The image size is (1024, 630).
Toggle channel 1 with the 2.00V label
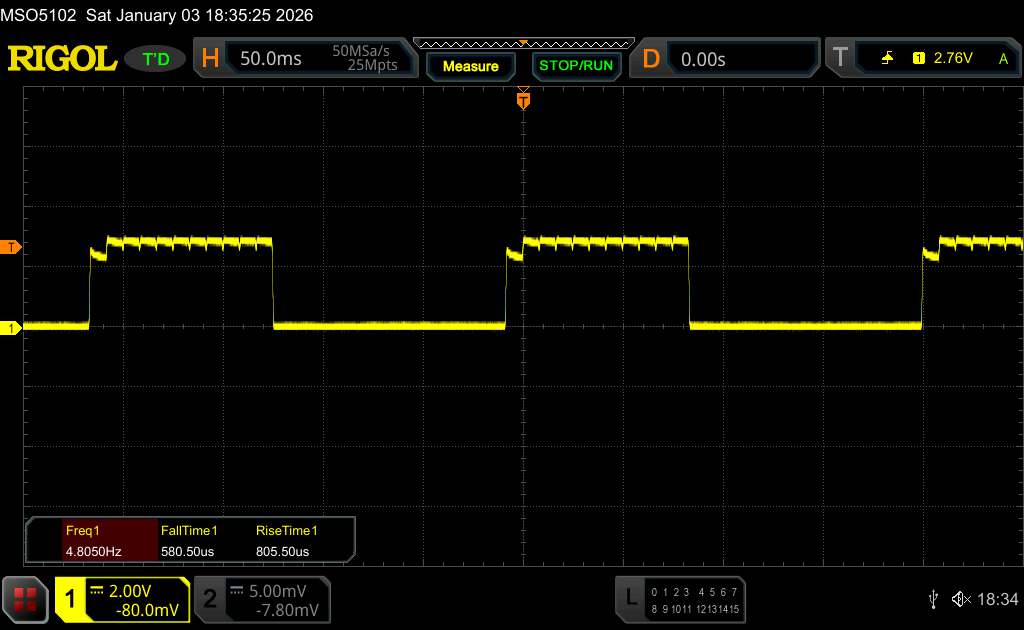click(134, 599)
